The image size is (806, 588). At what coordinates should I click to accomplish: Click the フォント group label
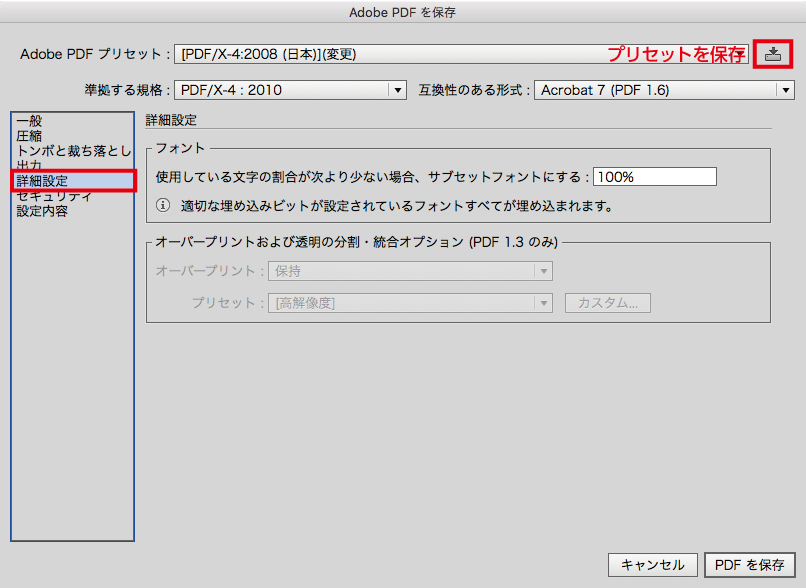[x=180, y=148]
